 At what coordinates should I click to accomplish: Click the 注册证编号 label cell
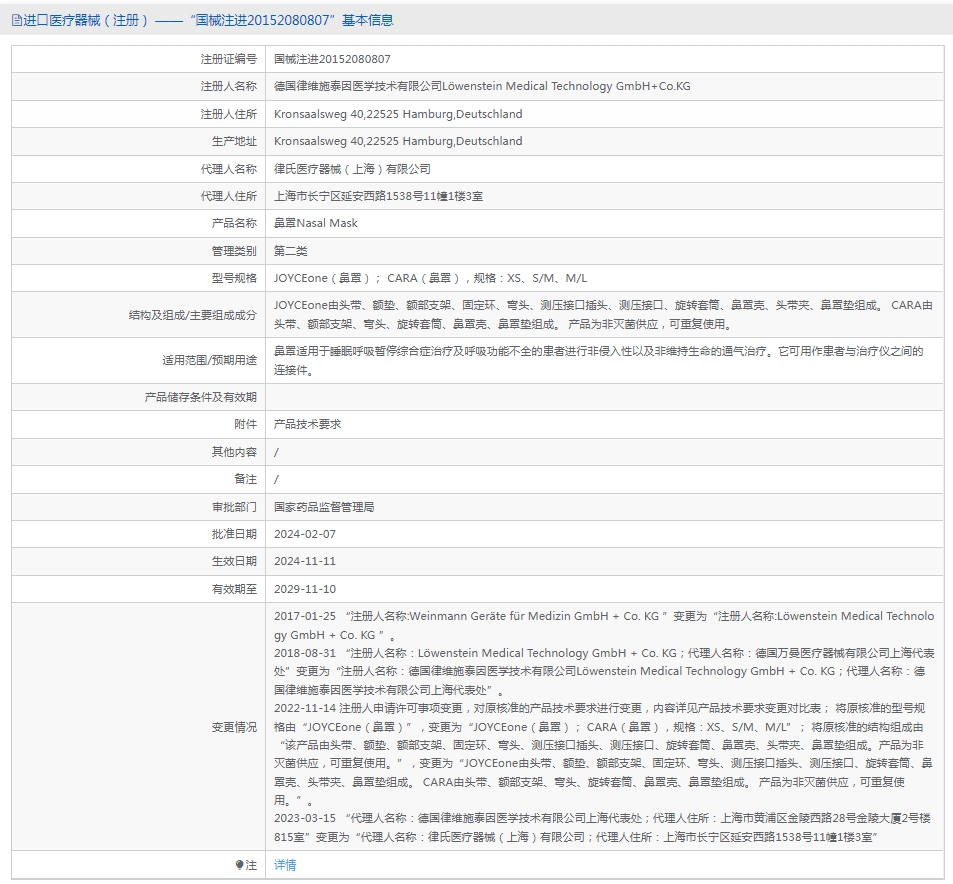(x=229, y=59)
